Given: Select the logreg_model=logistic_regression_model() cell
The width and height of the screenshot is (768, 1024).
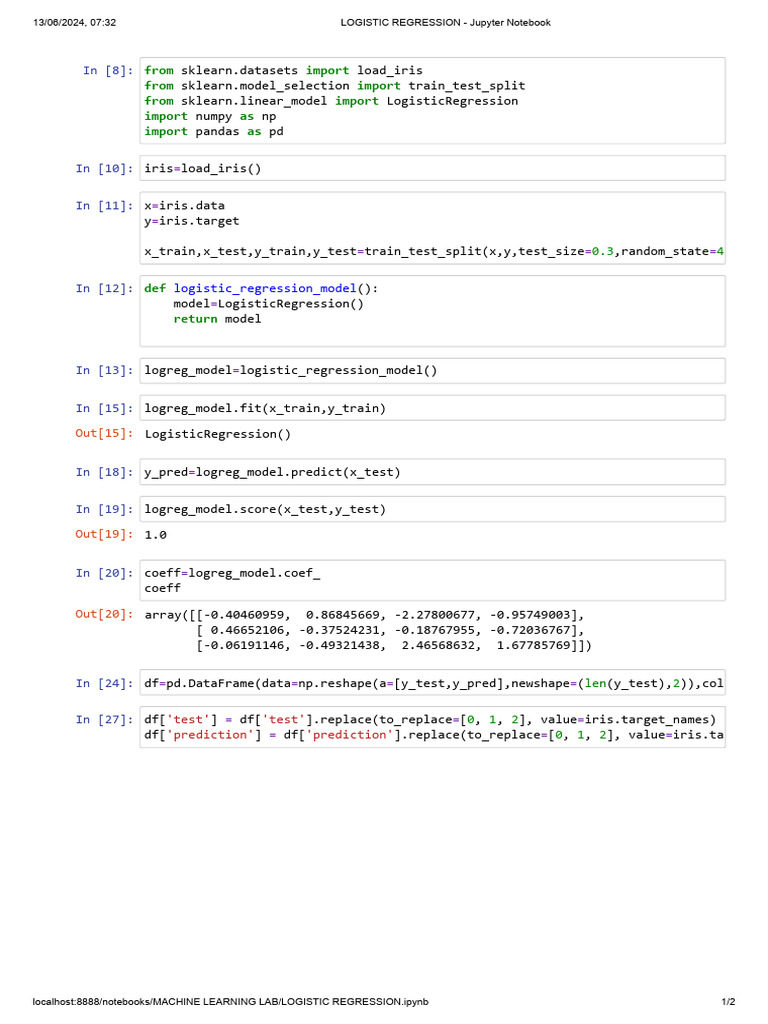Looking at the screenshot, I should [x=432, y=370].
